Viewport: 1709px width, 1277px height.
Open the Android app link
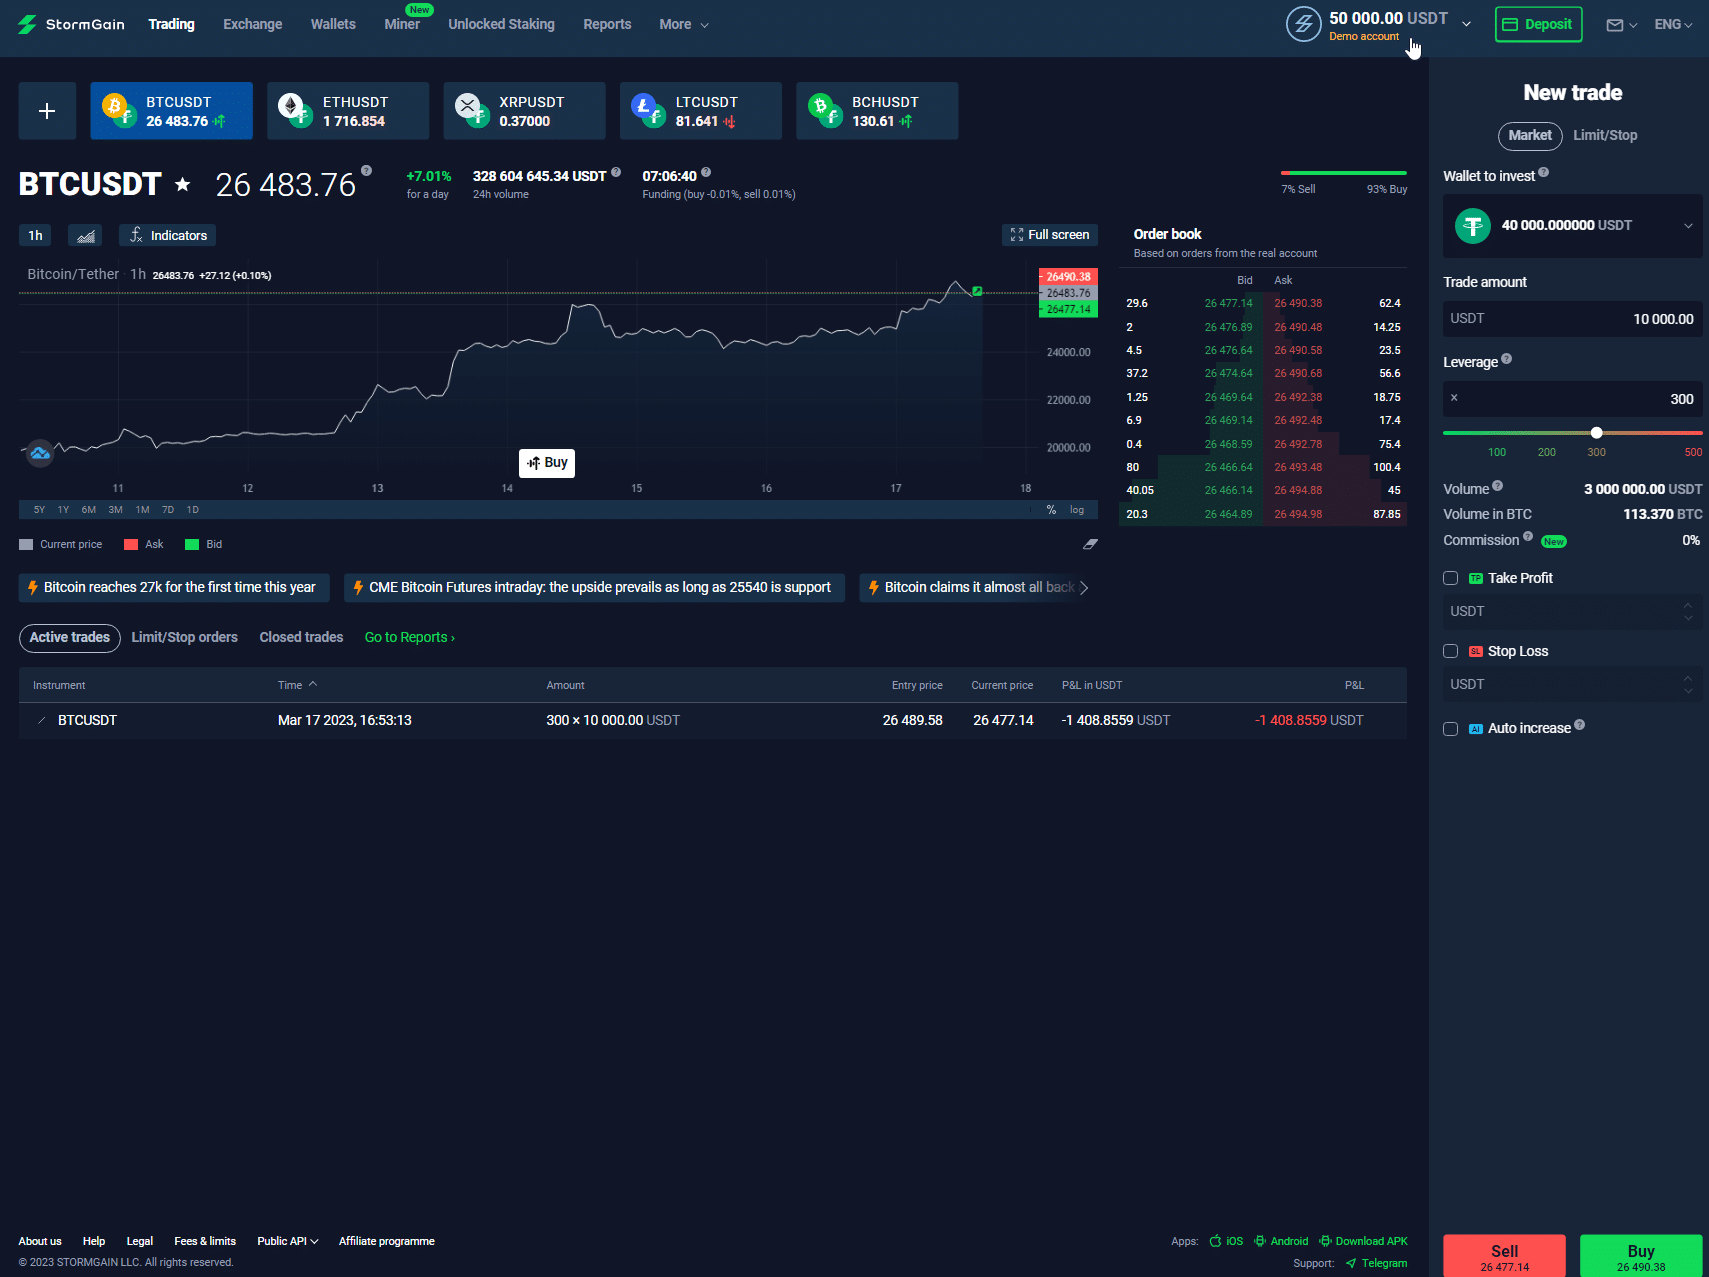(x=1281, y=1241)
